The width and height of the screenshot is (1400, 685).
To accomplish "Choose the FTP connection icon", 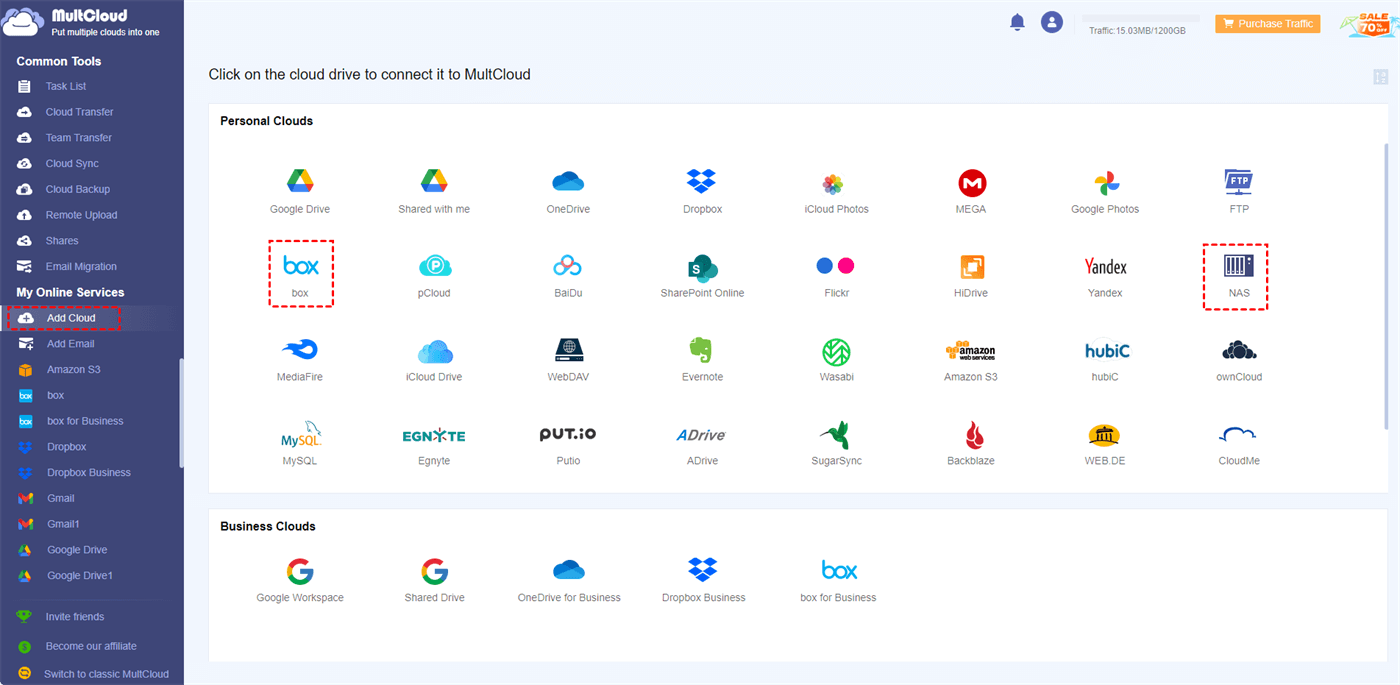I will [x=1239, y=182].
